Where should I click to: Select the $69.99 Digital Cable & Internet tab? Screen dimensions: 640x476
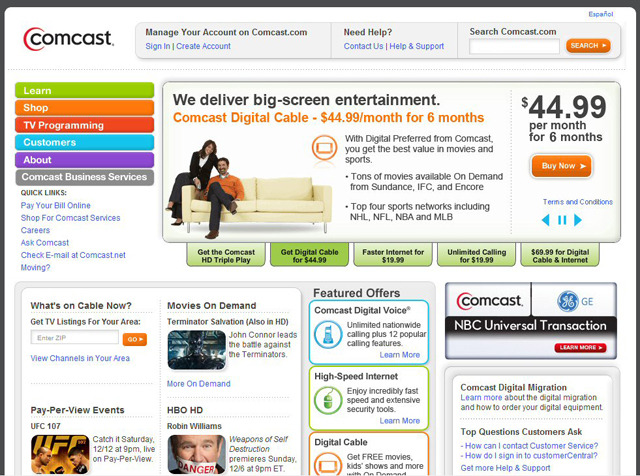pos(560,256)
